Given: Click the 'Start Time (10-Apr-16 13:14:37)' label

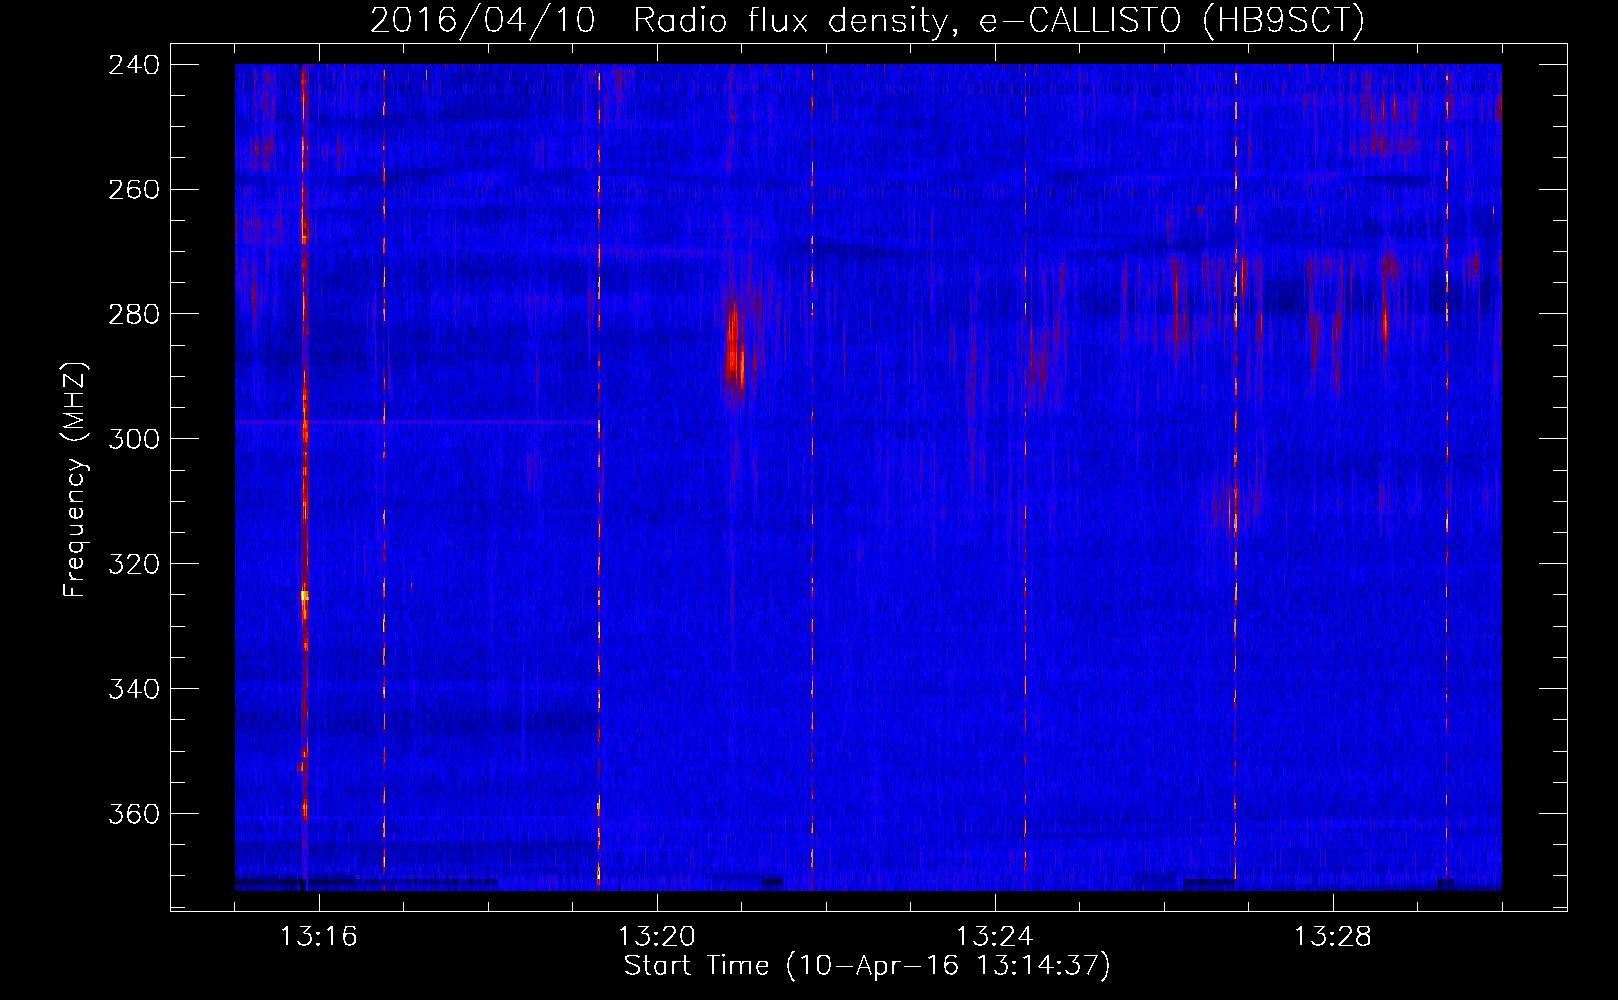Looking at the screenshot, I should click(867, 966).
